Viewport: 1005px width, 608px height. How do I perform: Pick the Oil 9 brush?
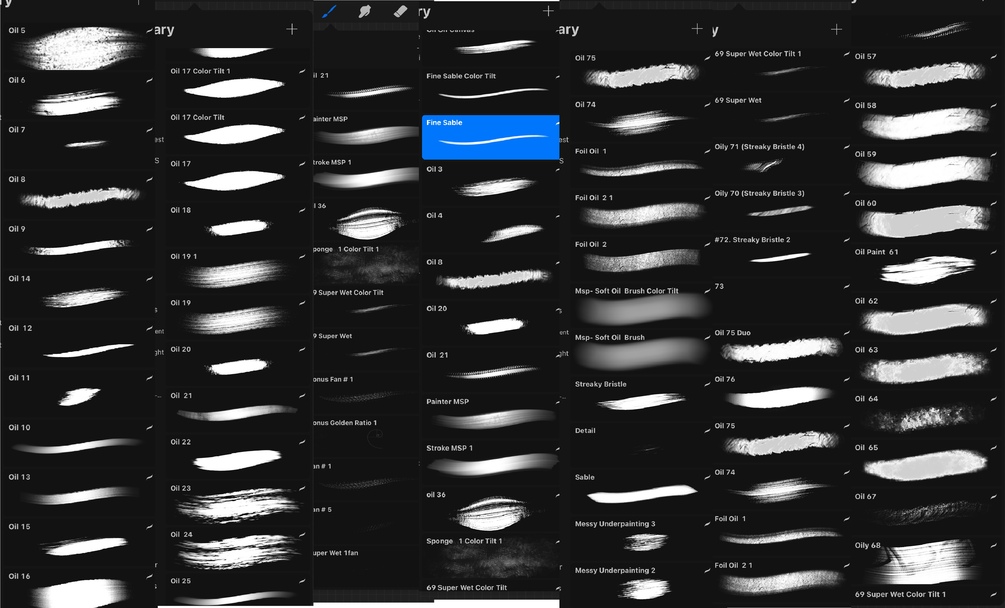click(78, 245)
